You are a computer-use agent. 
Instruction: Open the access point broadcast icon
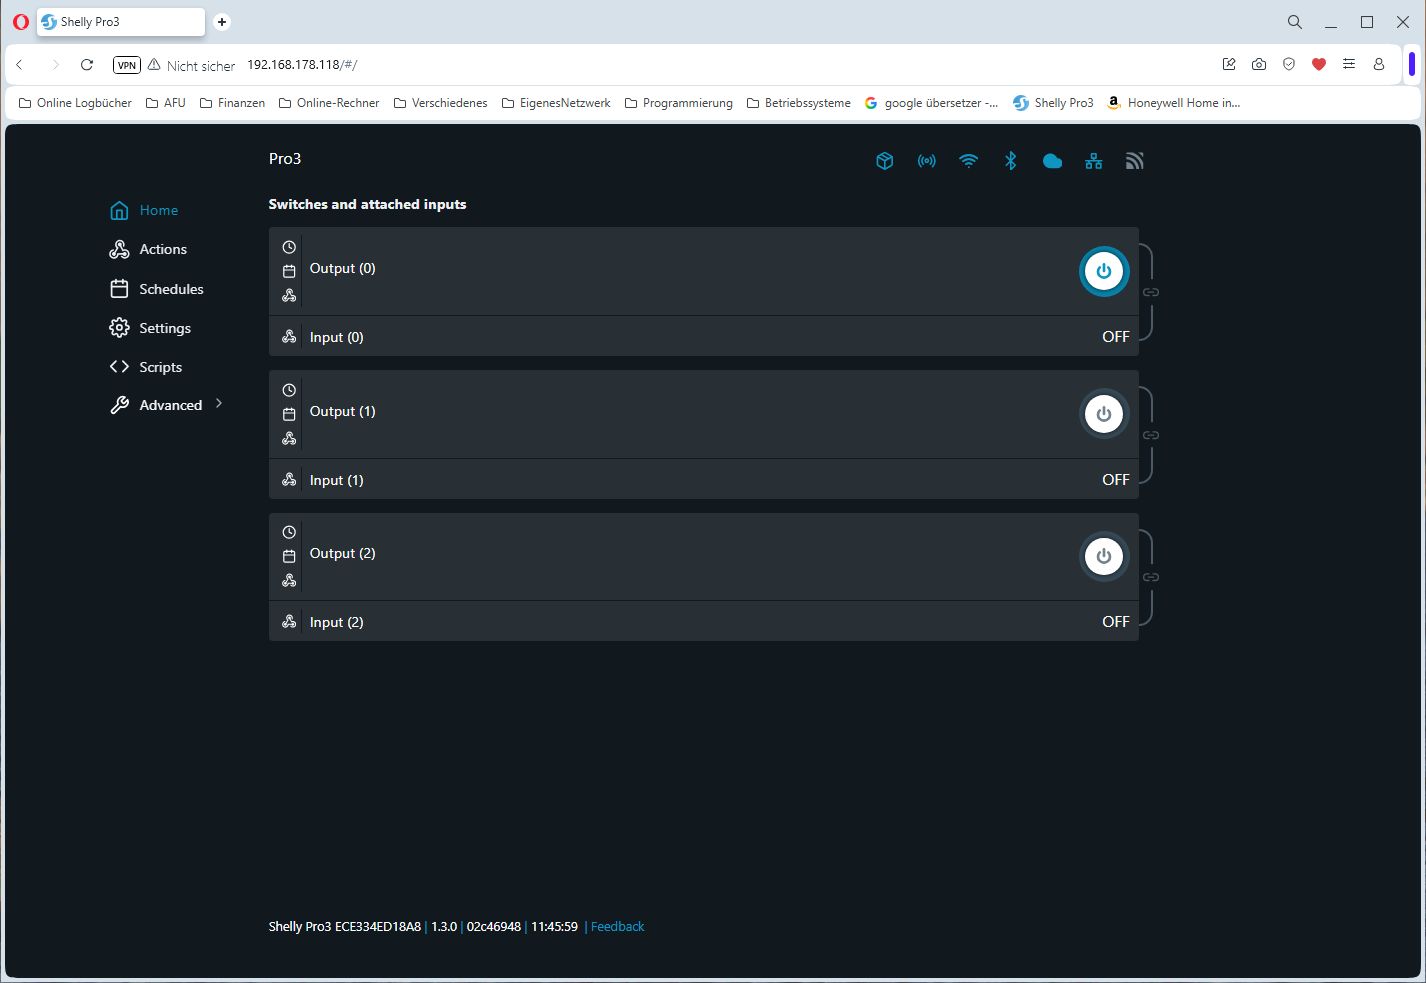pyautogui.click(x=927, y=161)
